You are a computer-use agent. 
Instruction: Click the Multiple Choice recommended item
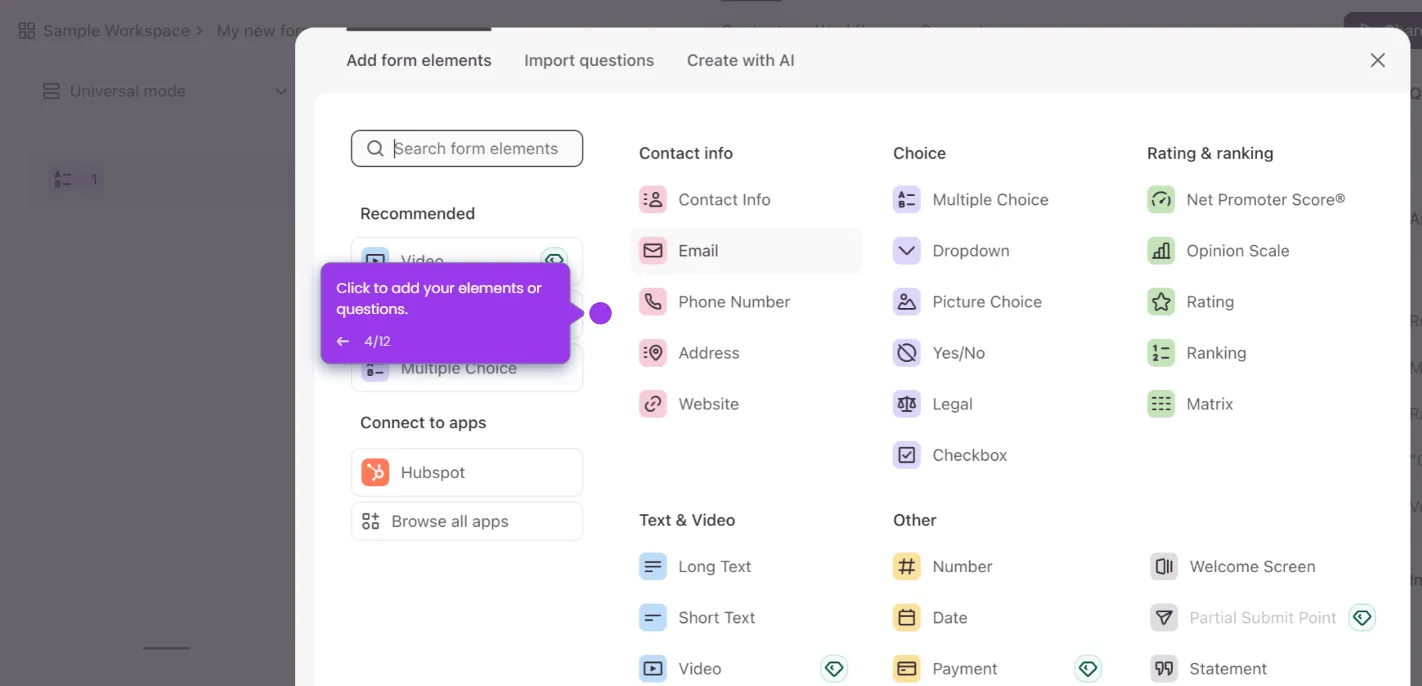pos(467,369)
